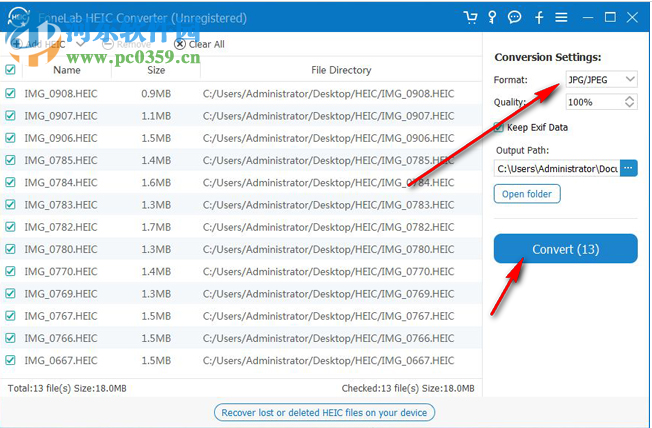Click the Remove toolbar button

(127, 44)
